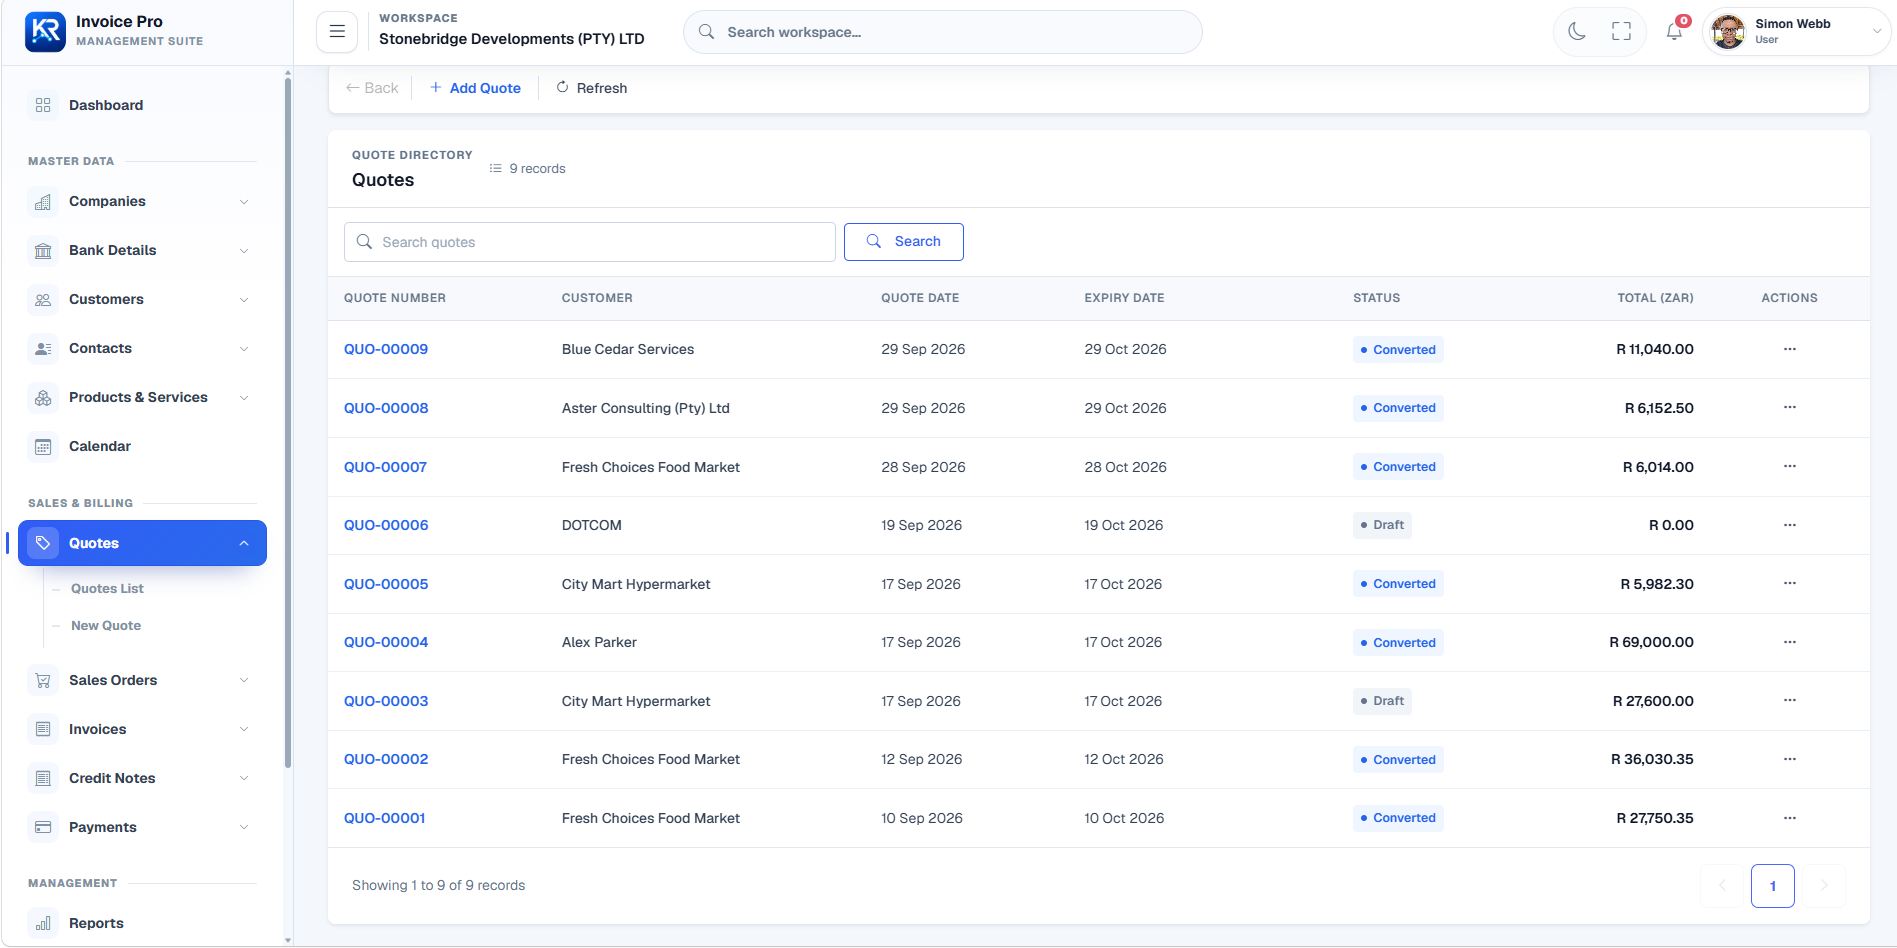This screenshot has width=1897, height=948.
Task: Click the Invoices document icon
Action: tap(43, 730)
